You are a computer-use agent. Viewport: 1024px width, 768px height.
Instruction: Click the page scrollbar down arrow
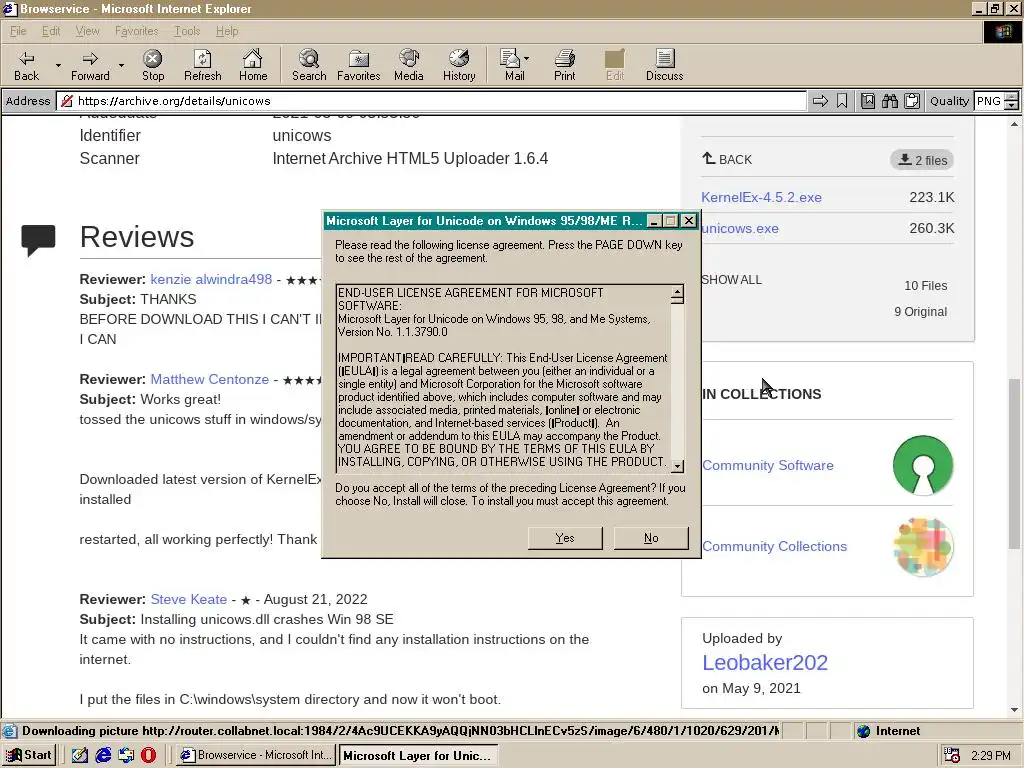tap(1014, 709)
